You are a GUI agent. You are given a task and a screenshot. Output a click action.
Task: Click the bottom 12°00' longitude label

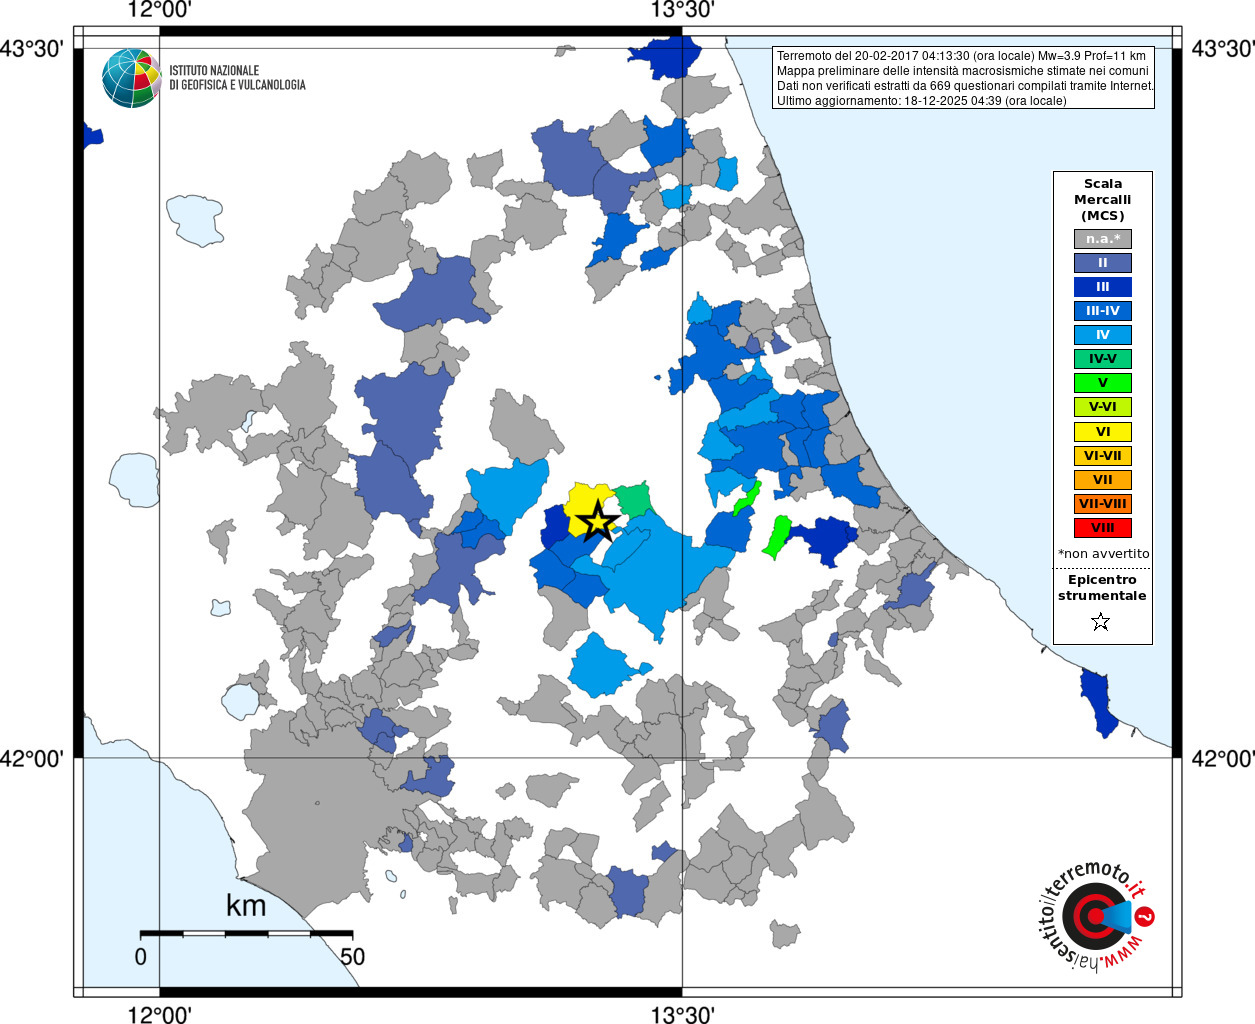(x=160, y=1014)
